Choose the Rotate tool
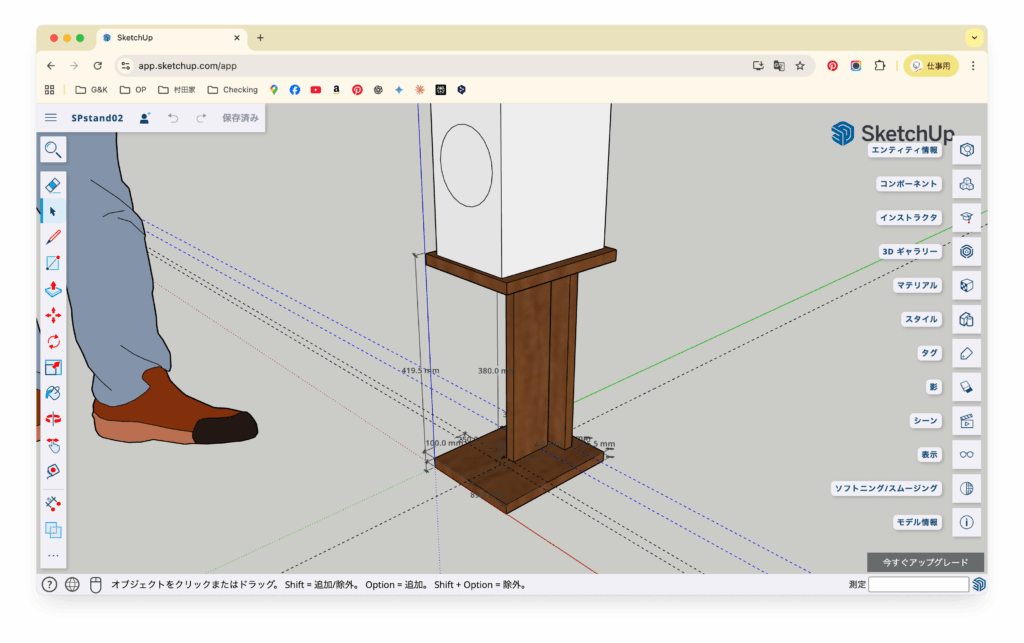This screenshot has width=1024, height=643. [53, 341]
